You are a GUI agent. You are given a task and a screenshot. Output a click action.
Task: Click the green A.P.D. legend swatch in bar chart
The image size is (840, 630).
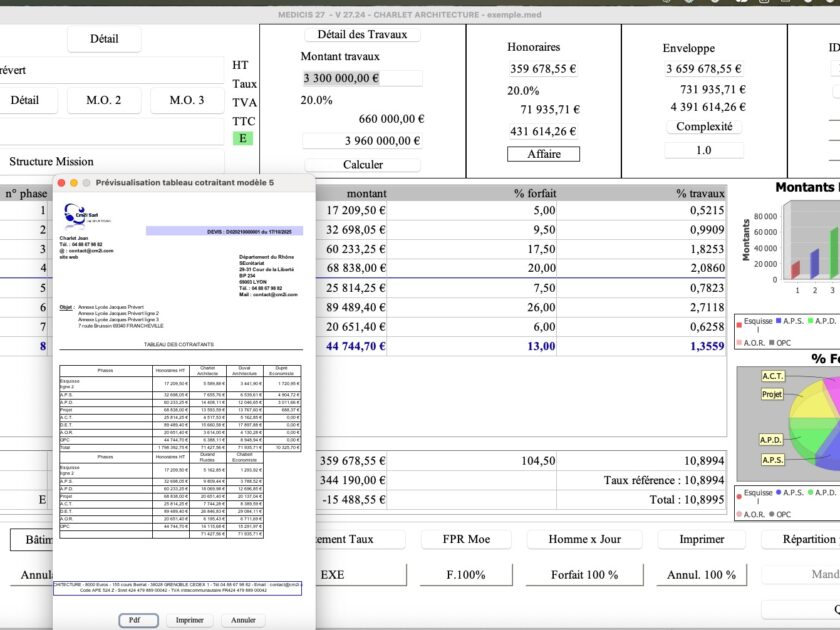pyautogui.click(x=811, y=321)
